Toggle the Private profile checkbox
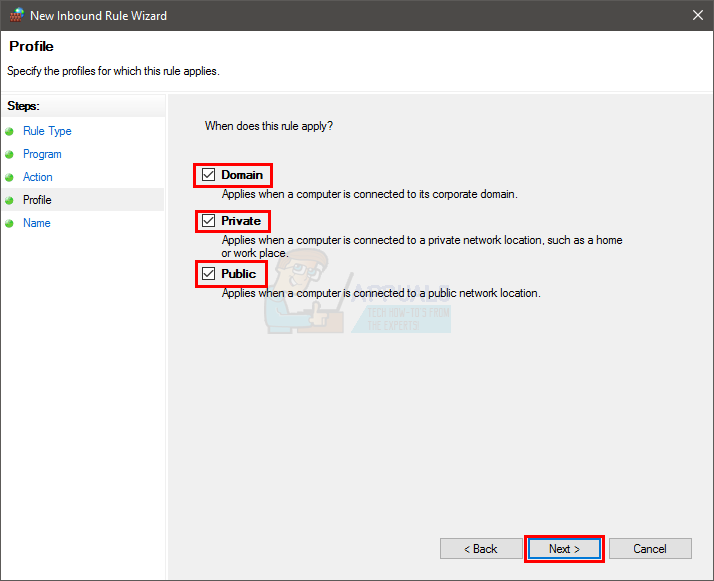 (209, 221)
